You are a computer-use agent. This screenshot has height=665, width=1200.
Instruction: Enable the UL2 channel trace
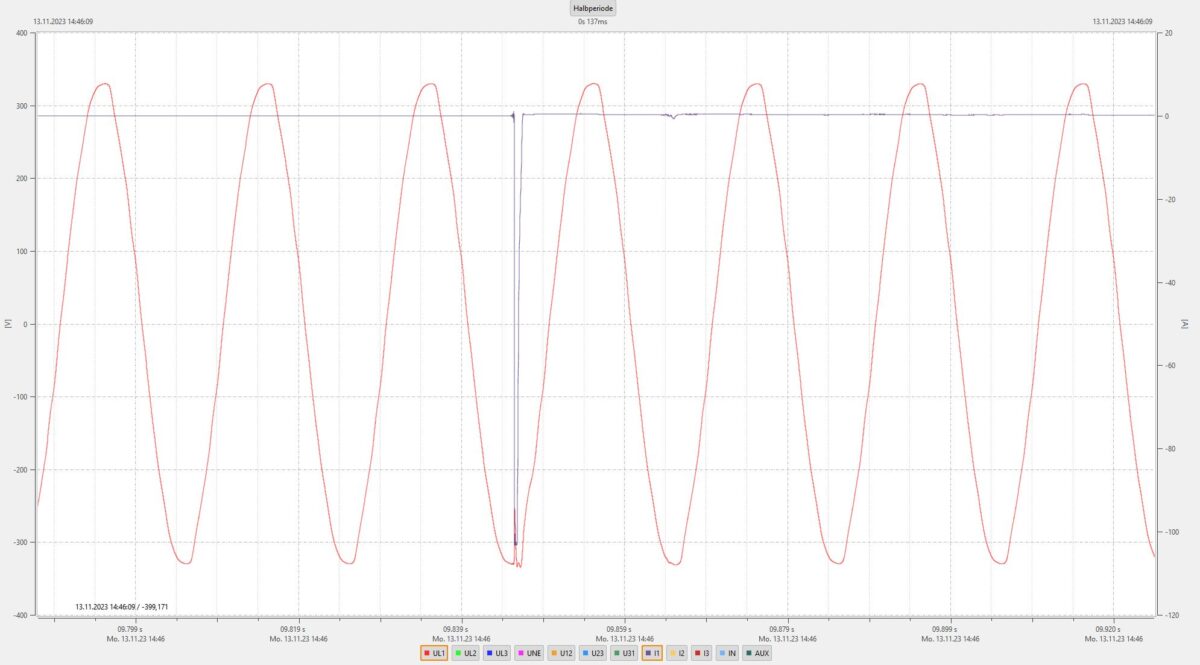465,653
